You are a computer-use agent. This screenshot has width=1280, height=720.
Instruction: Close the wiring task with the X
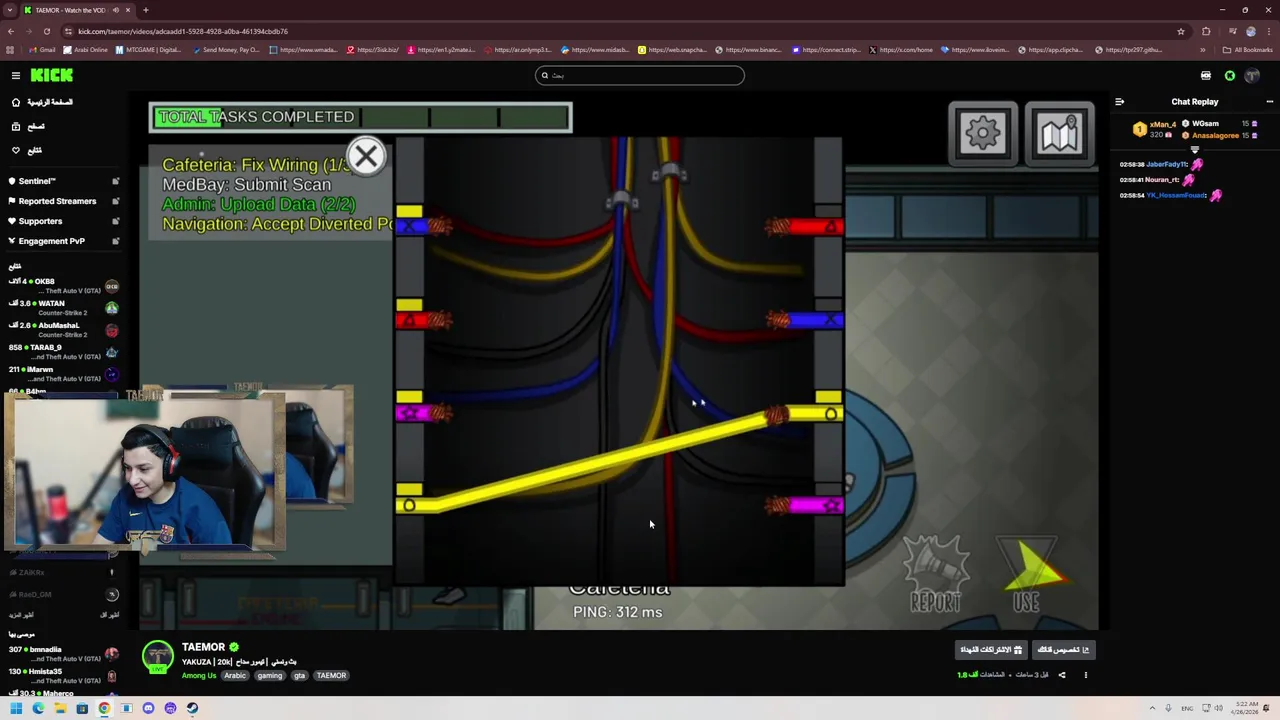tap(366, 157)
